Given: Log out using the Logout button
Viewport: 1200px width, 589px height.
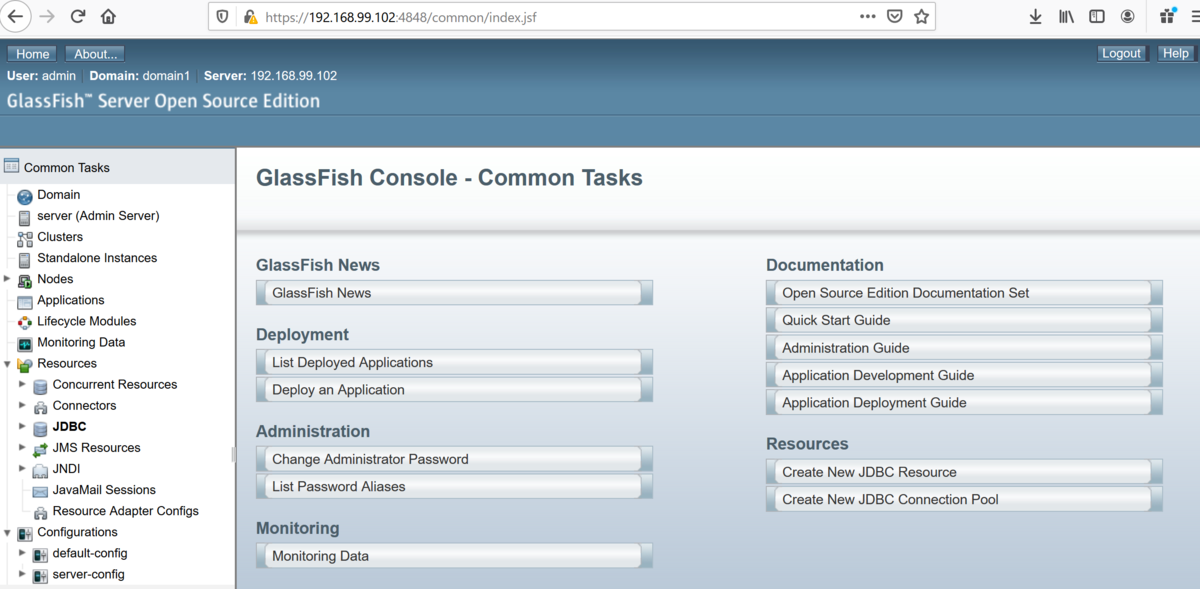Looking at the screenshot, I should coord(1121,53).
